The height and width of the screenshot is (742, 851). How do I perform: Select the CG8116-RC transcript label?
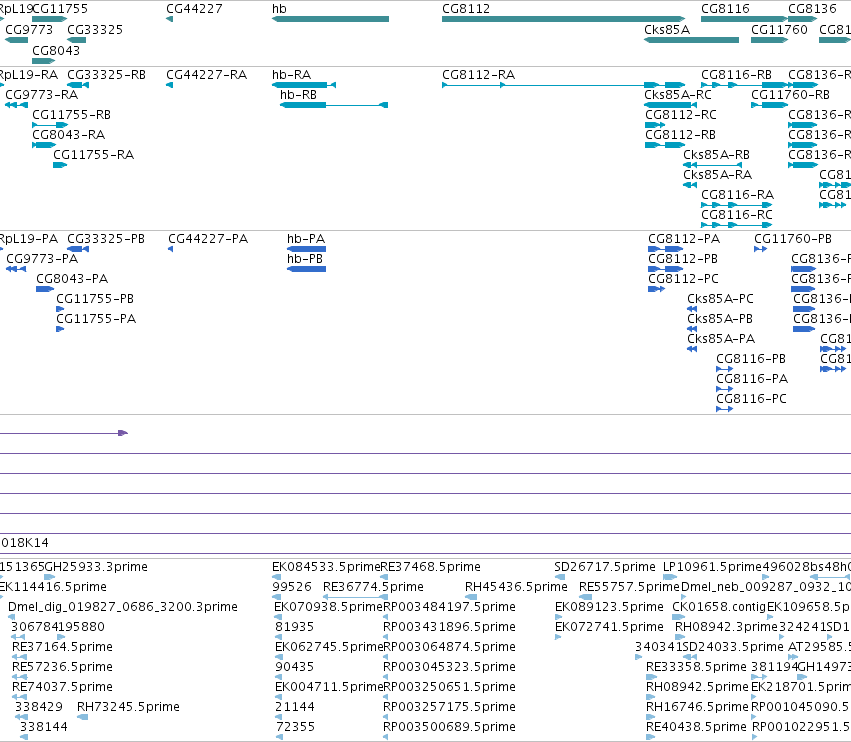736,214
